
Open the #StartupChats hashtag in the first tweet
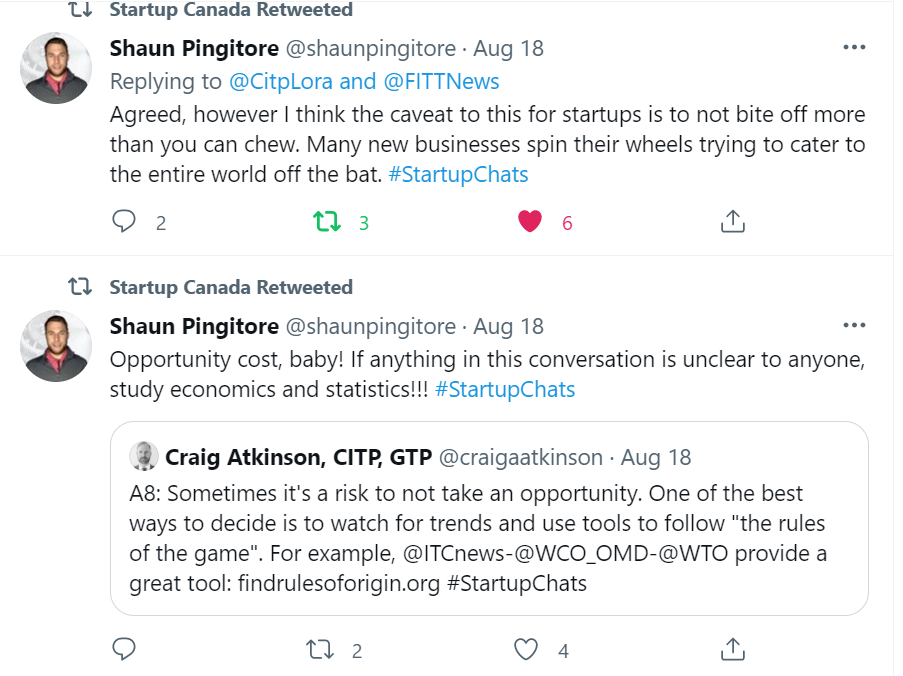(x=458, y=174)
